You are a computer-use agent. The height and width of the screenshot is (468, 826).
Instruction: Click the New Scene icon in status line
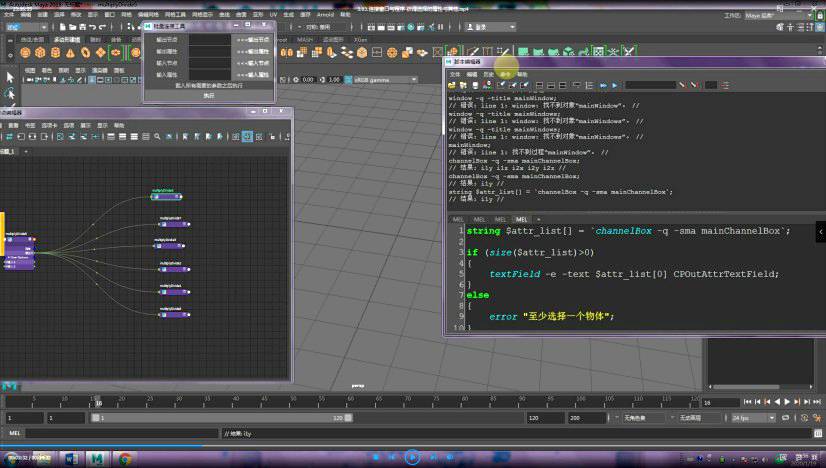coord(63,27)
